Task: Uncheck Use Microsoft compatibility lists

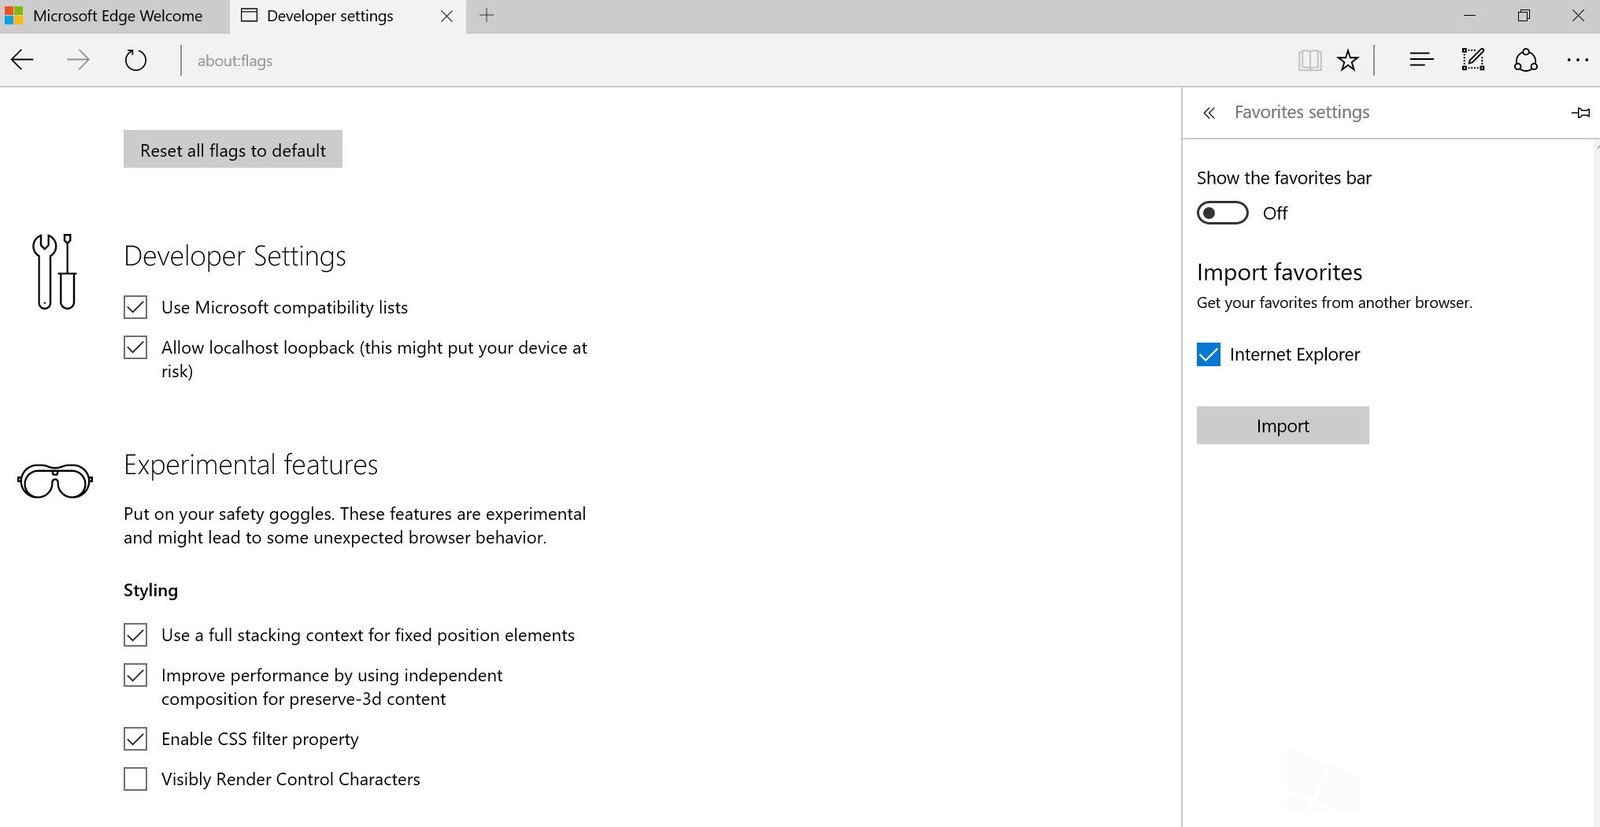Action: tap(135, 307)
